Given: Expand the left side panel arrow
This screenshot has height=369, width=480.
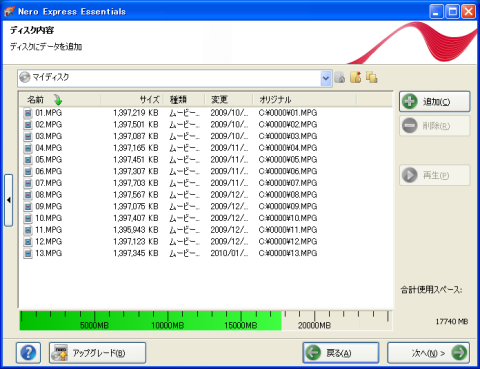Looking at the screenshot, I should pyautogui.click(x=9, y=200).
